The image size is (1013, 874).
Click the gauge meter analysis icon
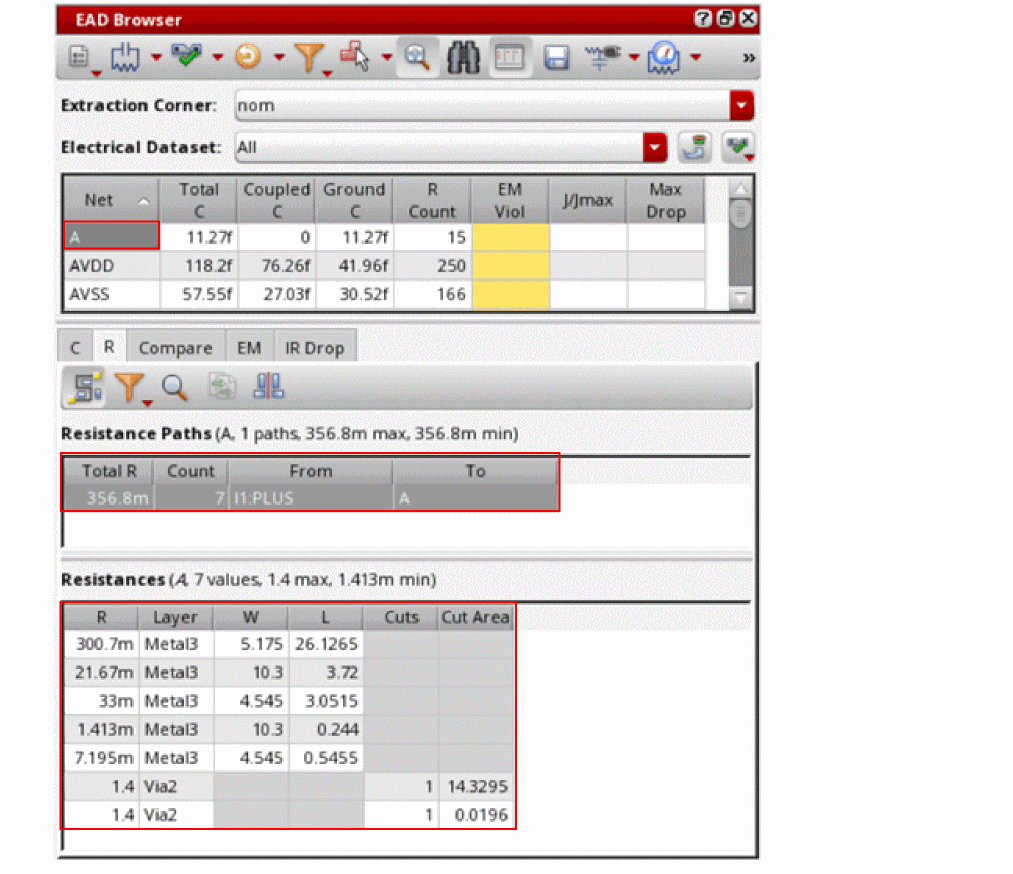[x=664, y=57]
